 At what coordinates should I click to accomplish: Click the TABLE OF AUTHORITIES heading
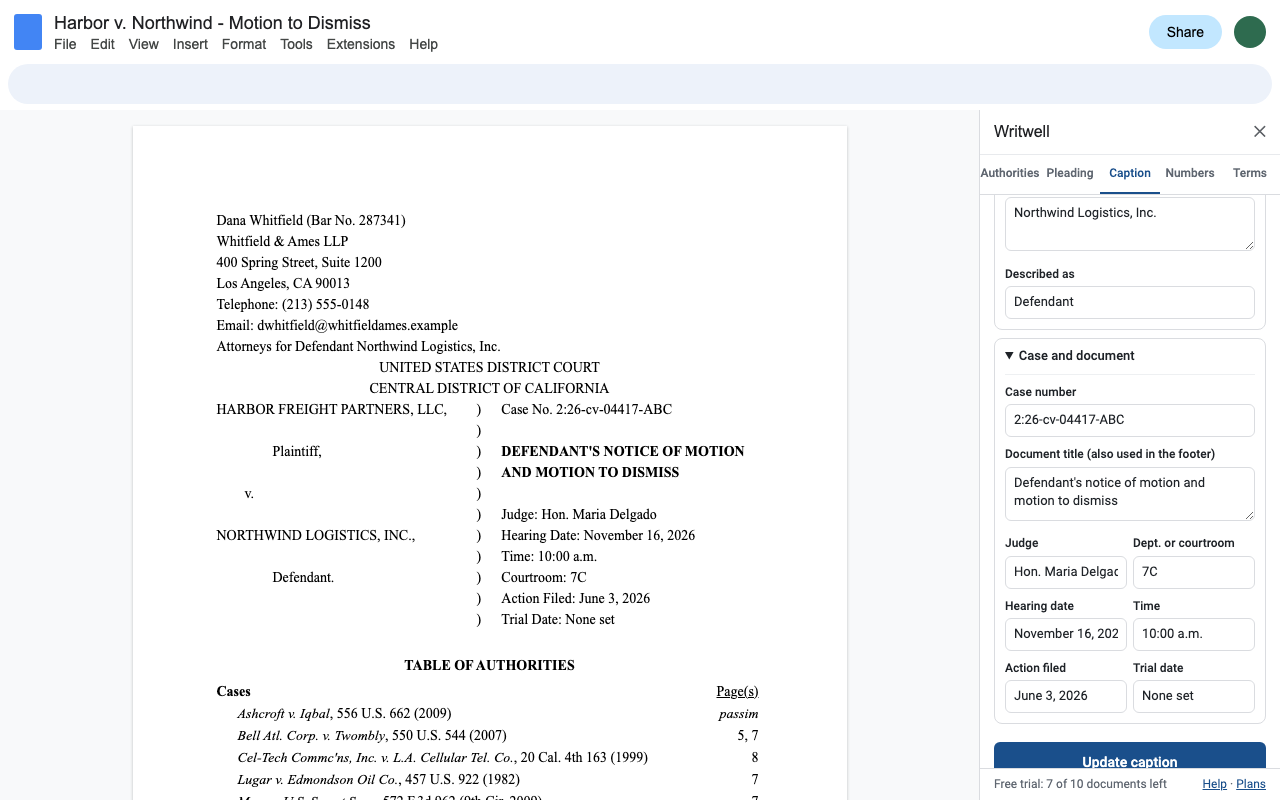coord(489,665)
